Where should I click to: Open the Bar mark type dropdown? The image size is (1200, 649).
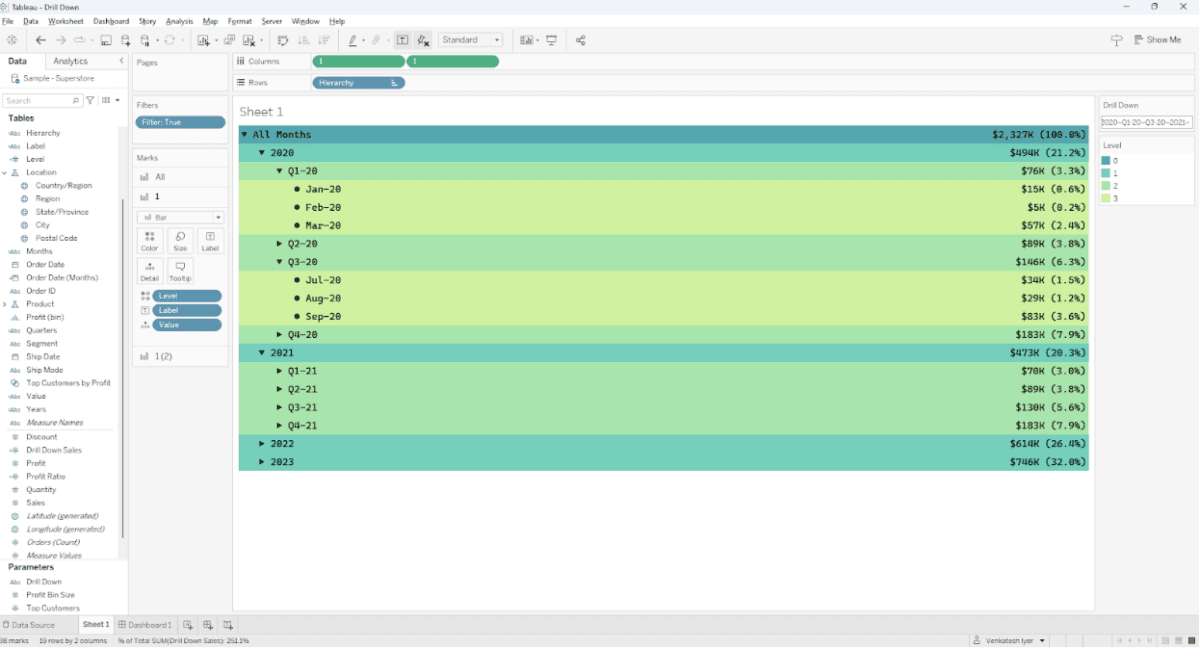pyautogui.click(x=180, y=217)
